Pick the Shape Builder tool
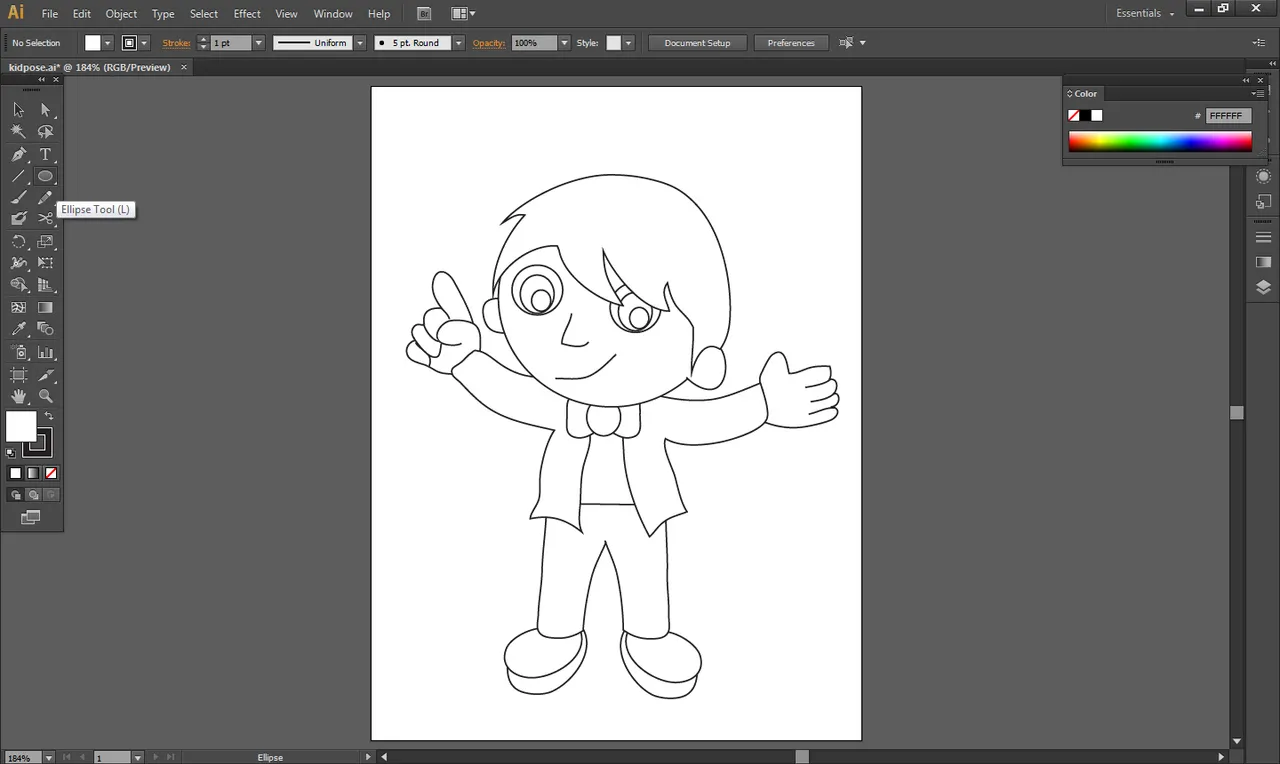This screenshot has height=764, width=1280. tap(18, 285)
